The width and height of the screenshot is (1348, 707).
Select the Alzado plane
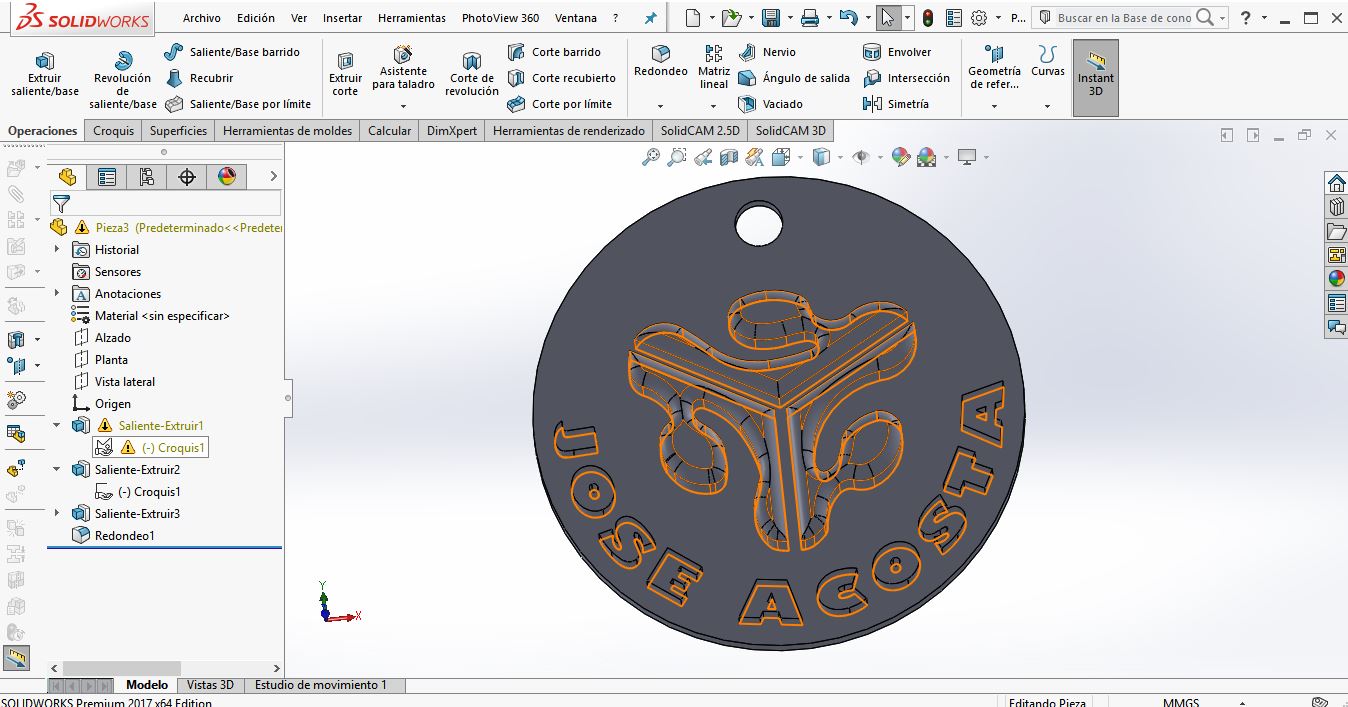(102, 337)
